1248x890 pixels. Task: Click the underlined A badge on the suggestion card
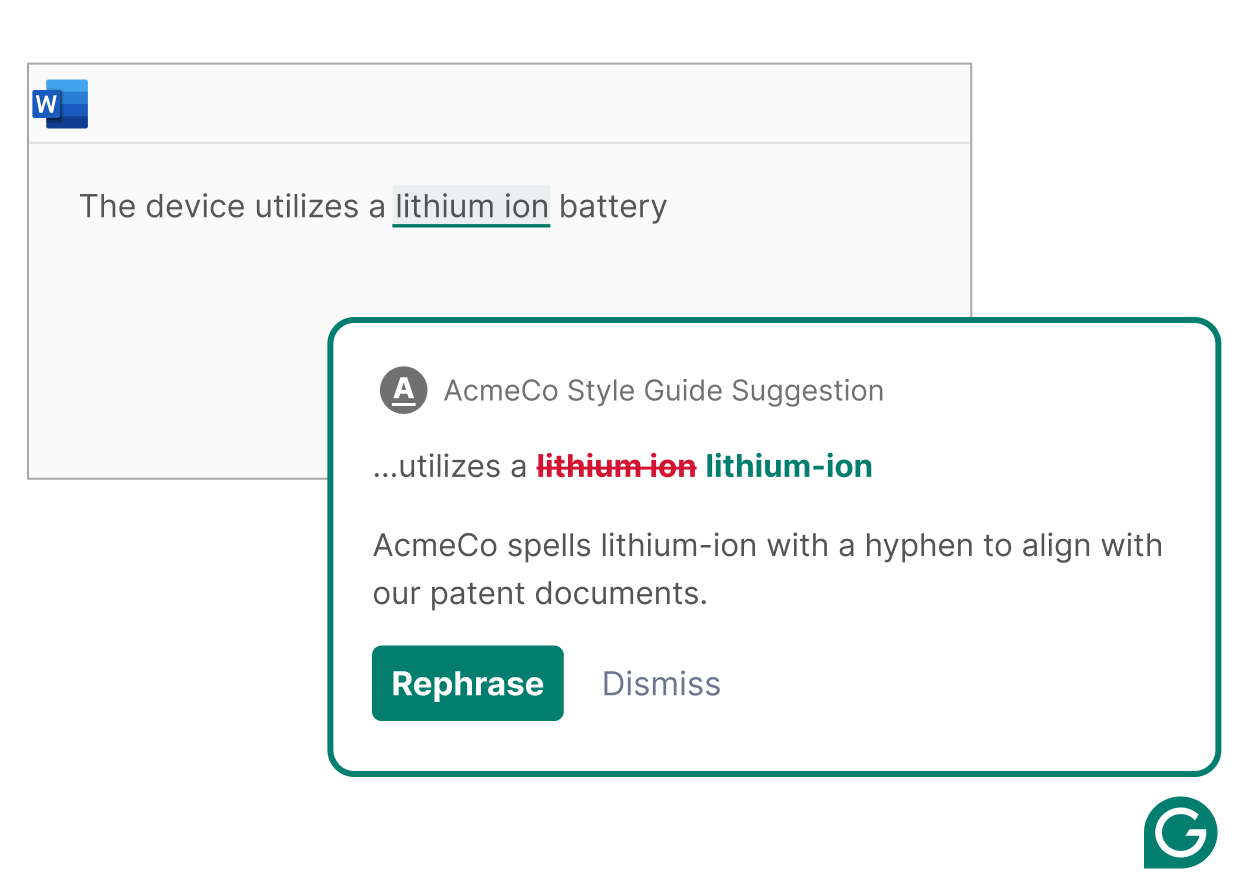pos(403,390)
